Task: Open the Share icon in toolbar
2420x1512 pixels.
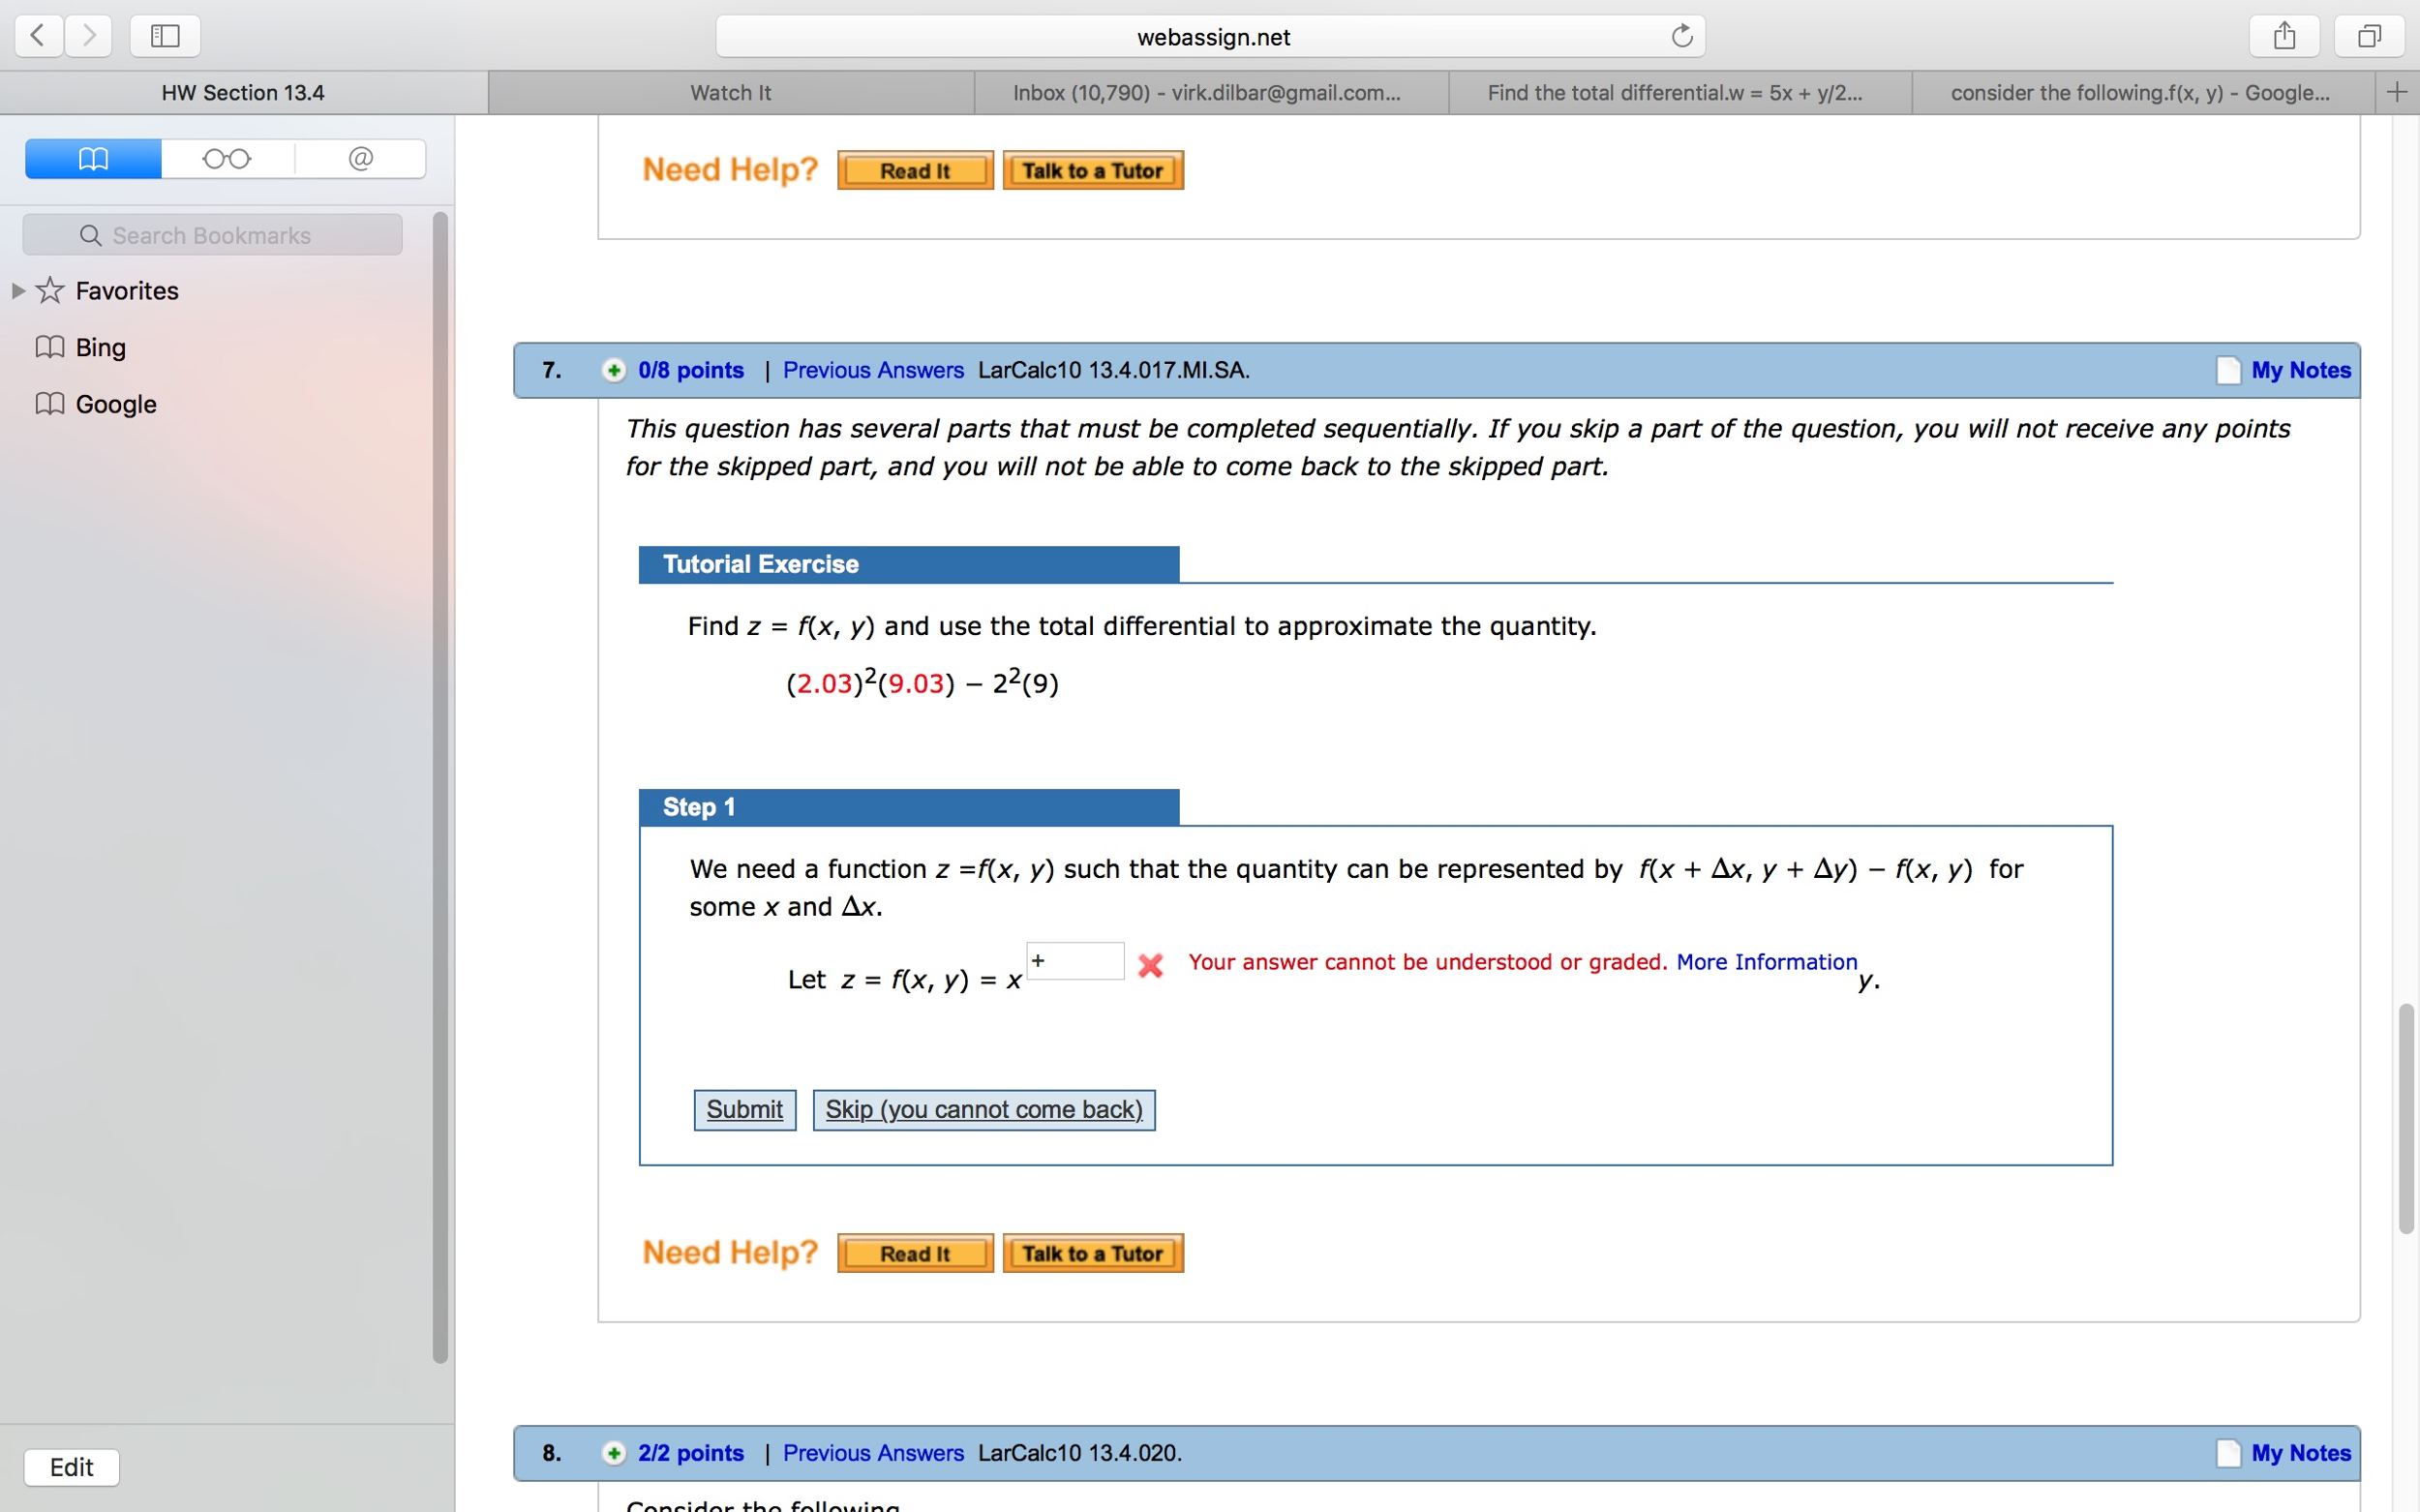Action: pyautogui.click(x=2284, y=36)
